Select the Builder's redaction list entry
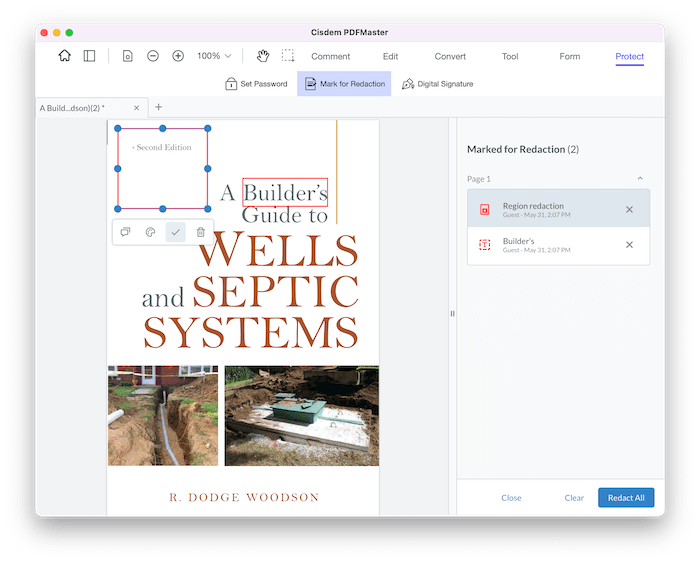Image resolution: width=700 pixels, height=563 pixels. coord(558,245)
